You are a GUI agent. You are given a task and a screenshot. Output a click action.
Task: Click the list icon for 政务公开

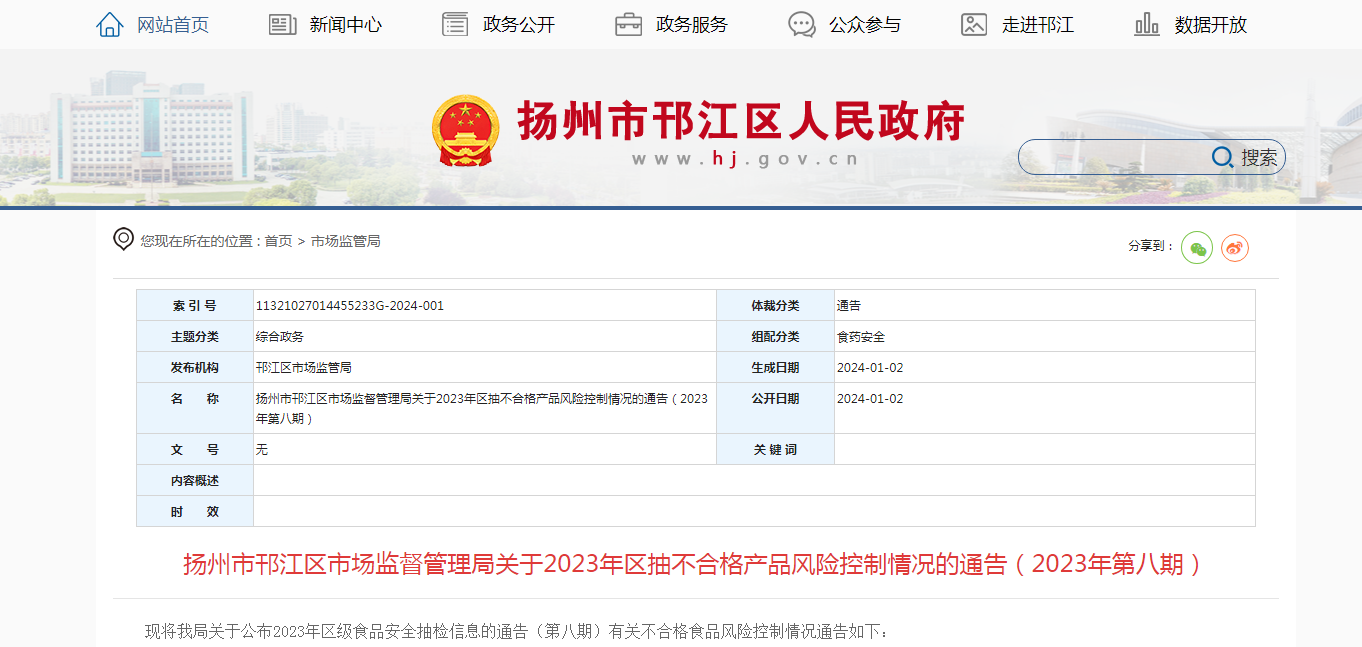point(455,25)
